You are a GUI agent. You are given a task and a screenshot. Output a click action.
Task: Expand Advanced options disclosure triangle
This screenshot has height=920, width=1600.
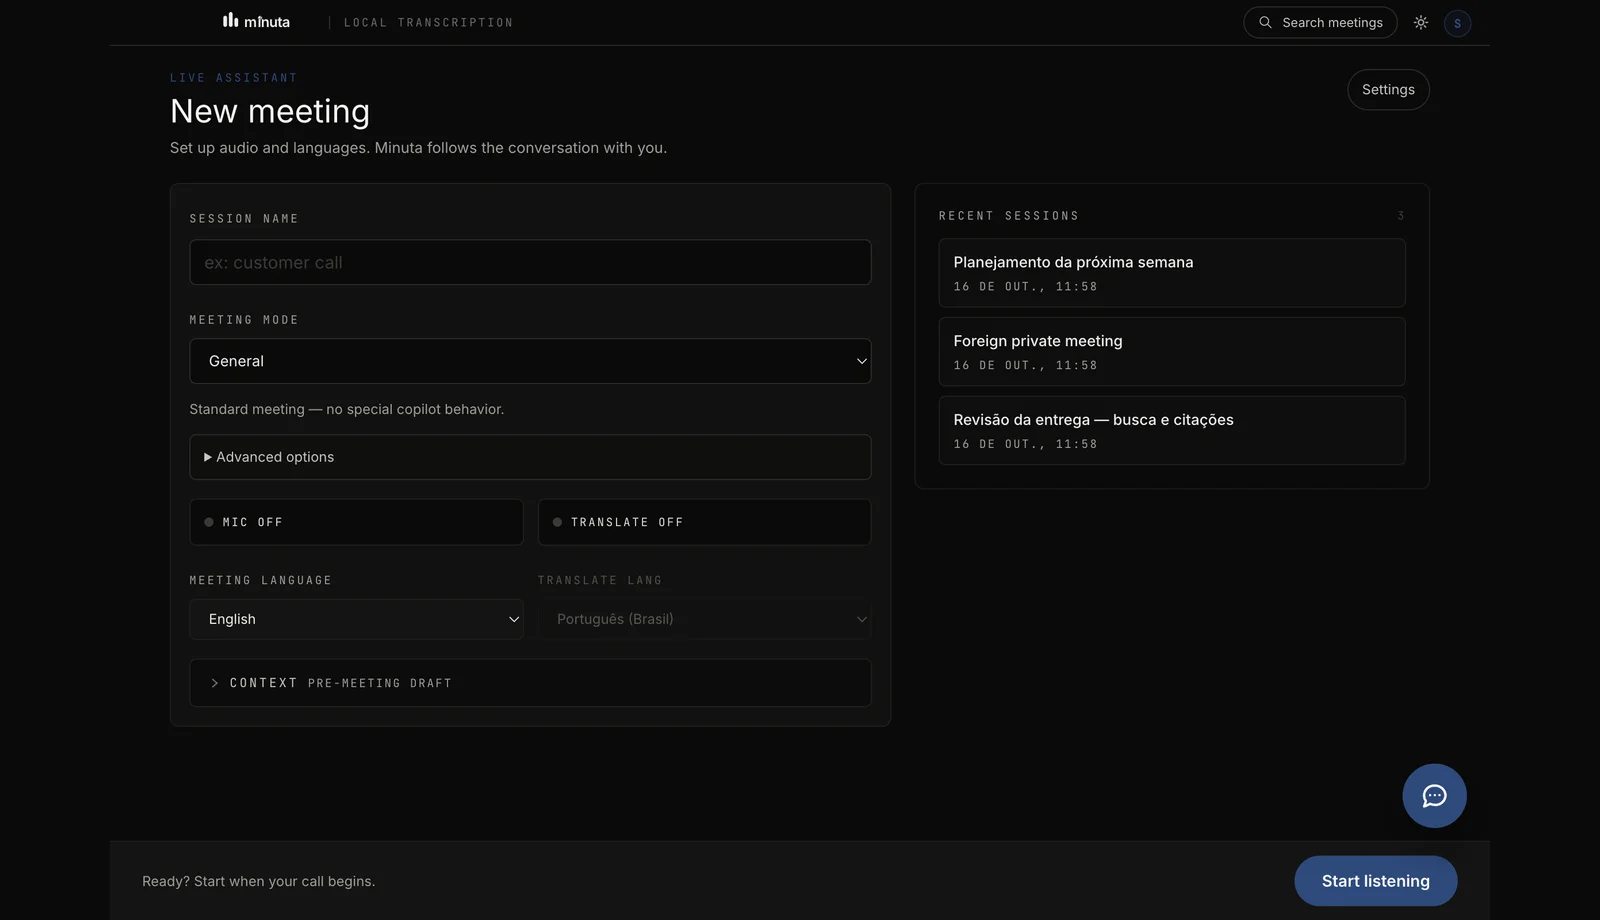[x=208, y=457]
